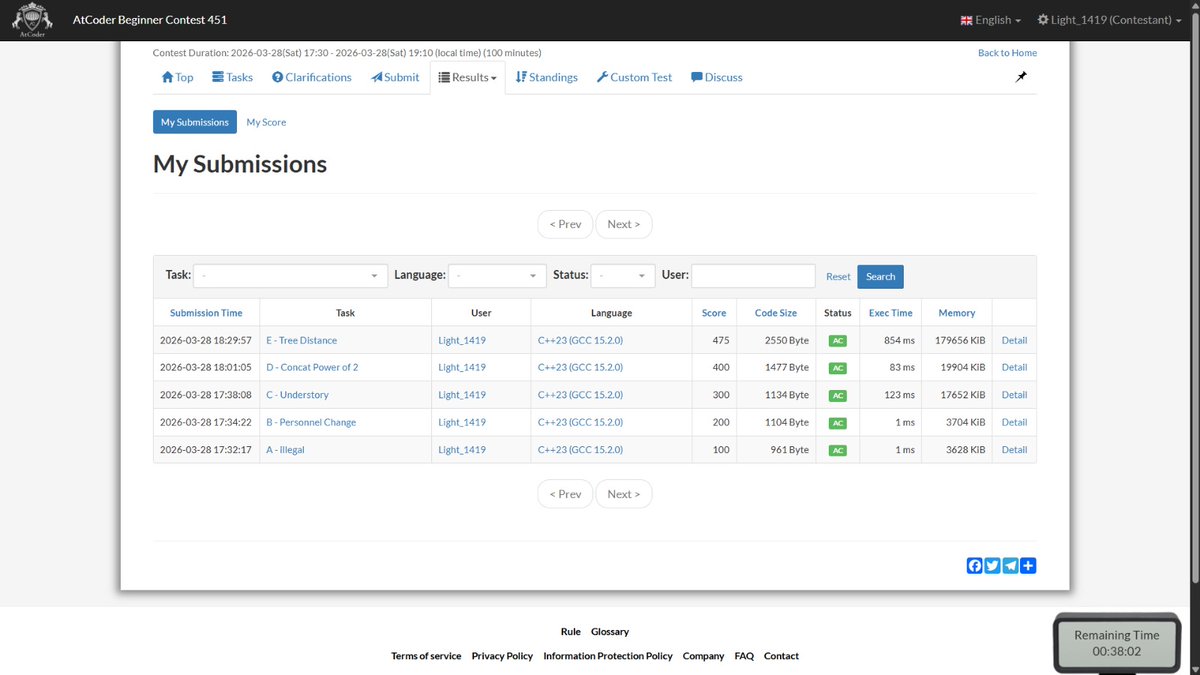The width and height of the screenshot is (1200, 675).
Task: Open the FAQ footer link
Action: click(744, 656)
